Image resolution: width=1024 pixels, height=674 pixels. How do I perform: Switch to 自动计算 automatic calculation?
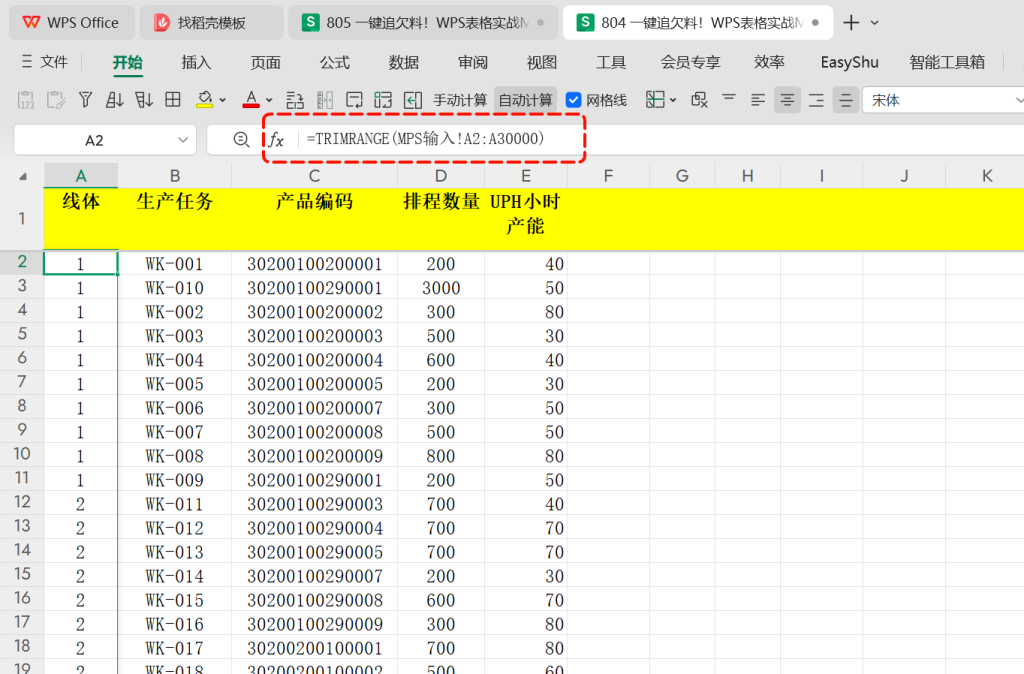(525, 100)
